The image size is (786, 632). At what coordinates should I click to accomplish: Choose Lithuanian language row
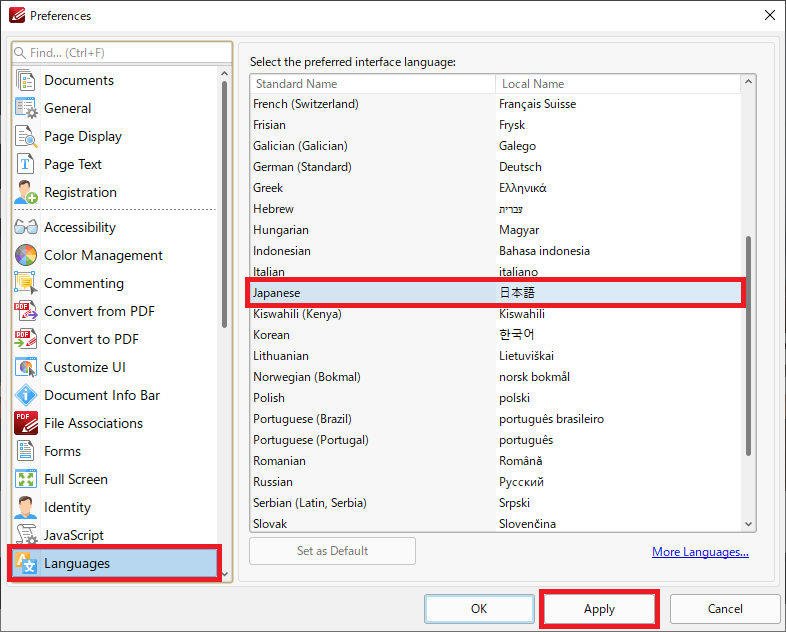[495, 356]
